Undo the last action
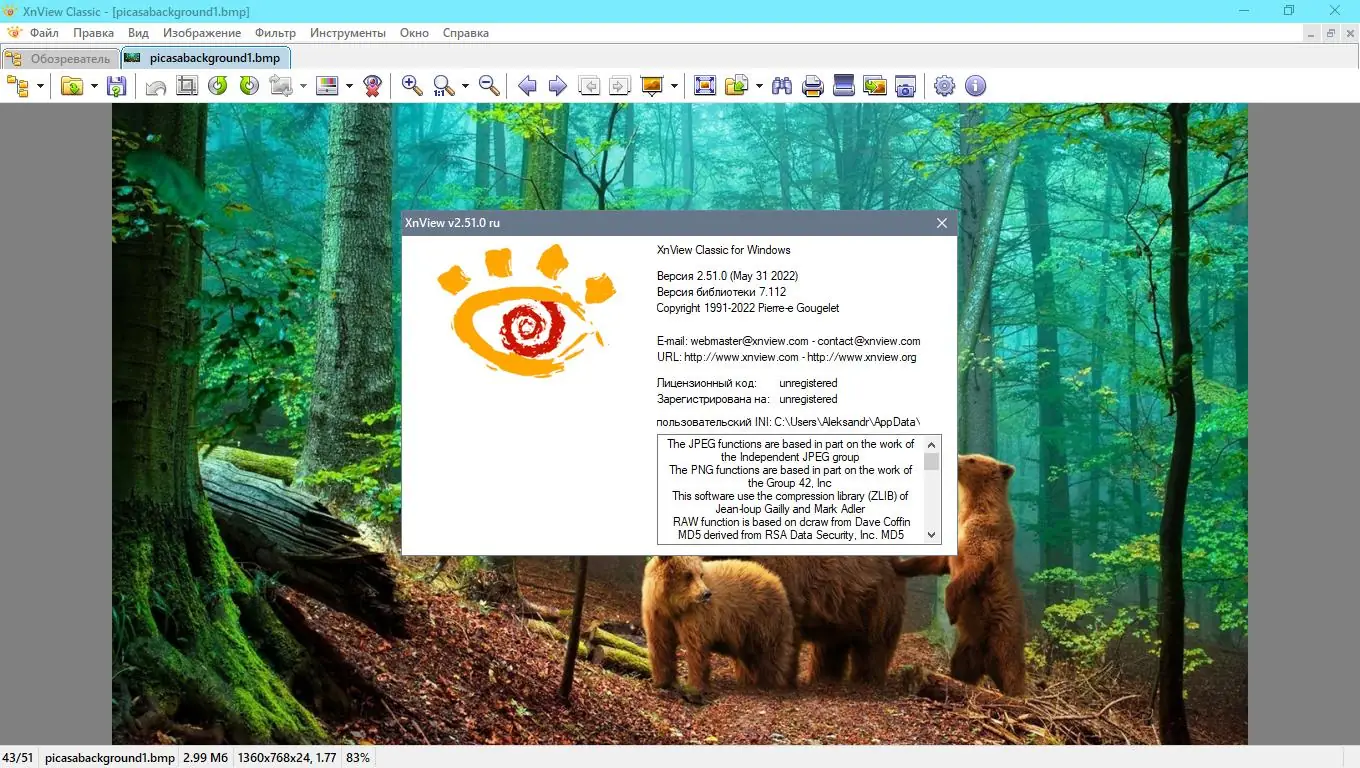 click(x=155, y=86)
